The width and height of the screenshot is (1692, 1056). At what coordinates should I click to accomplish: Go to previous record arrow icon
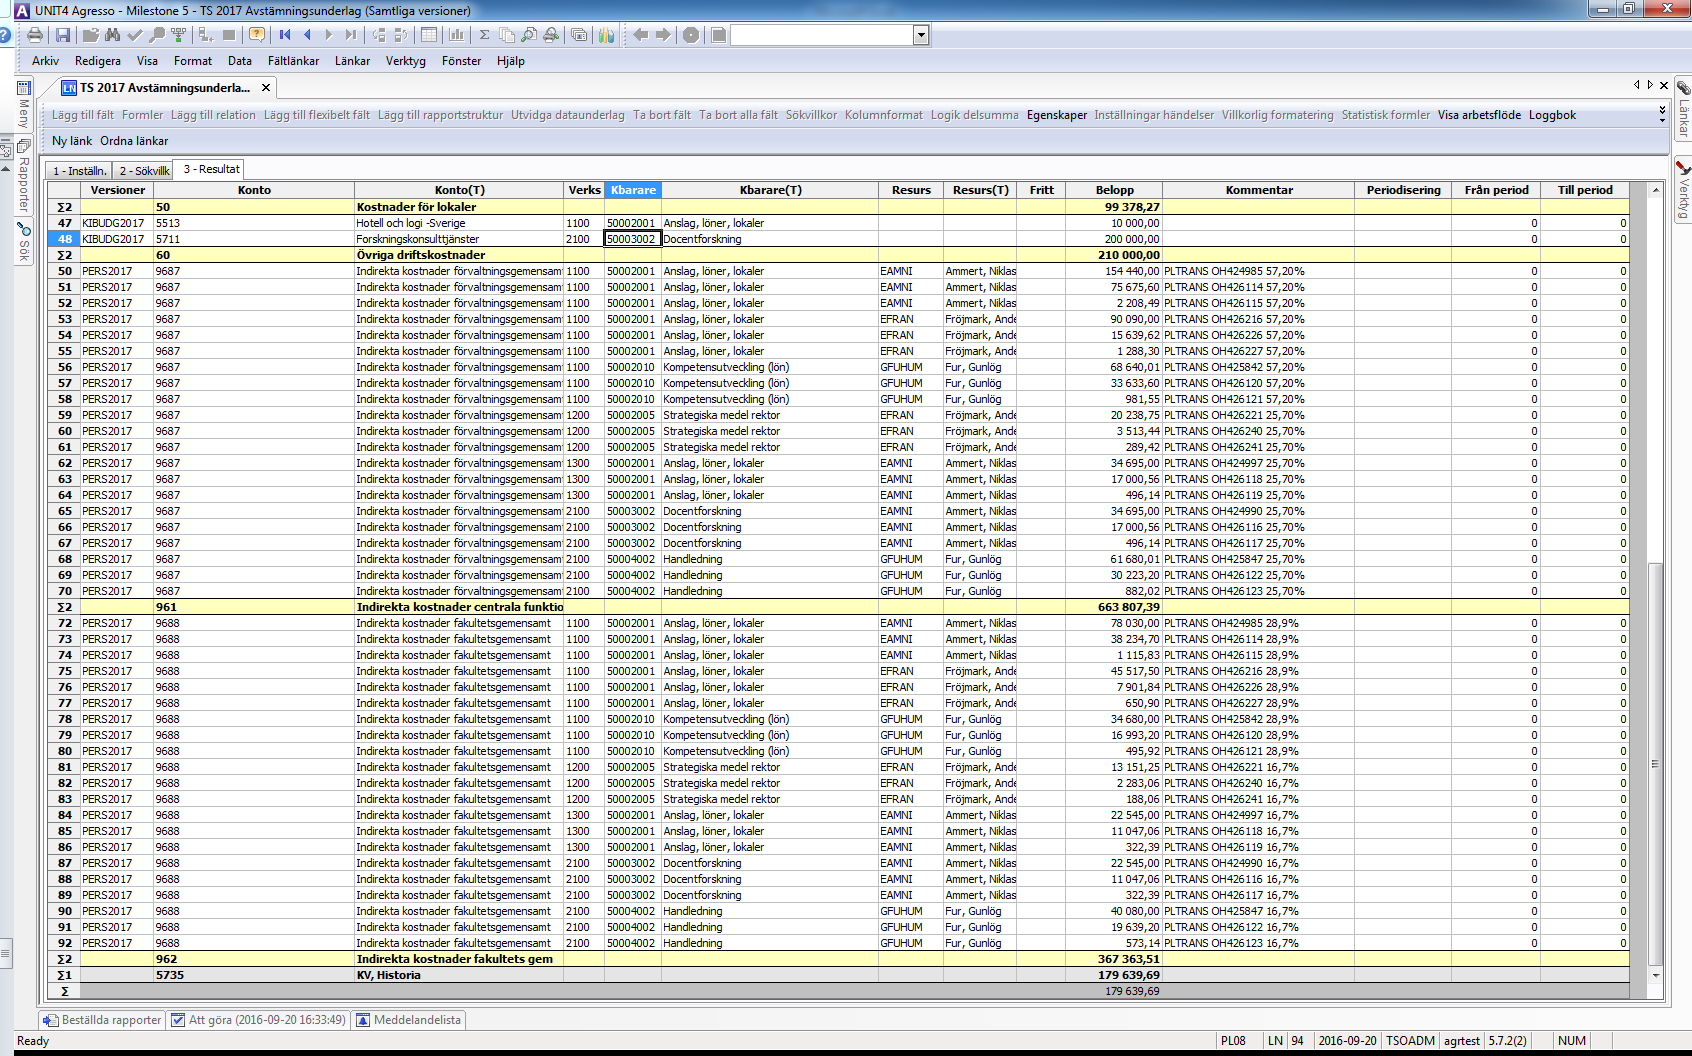coord(307,35)
